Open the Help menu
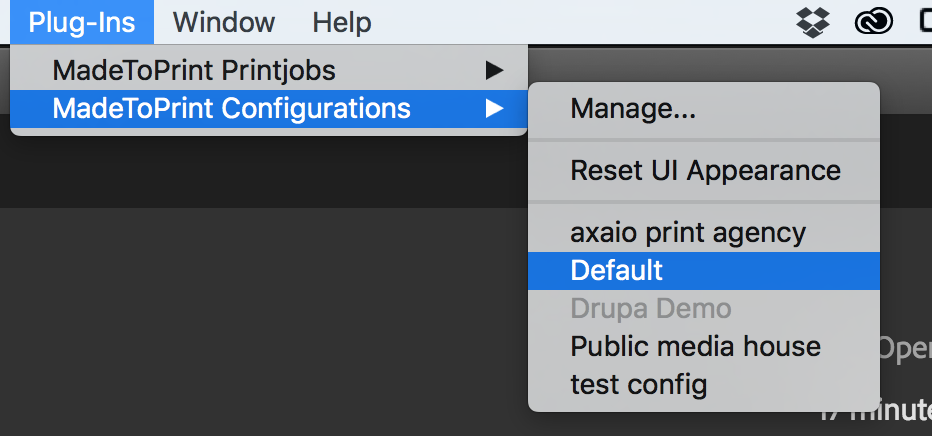Screen dimensions: 932x436 click(342, 23)
